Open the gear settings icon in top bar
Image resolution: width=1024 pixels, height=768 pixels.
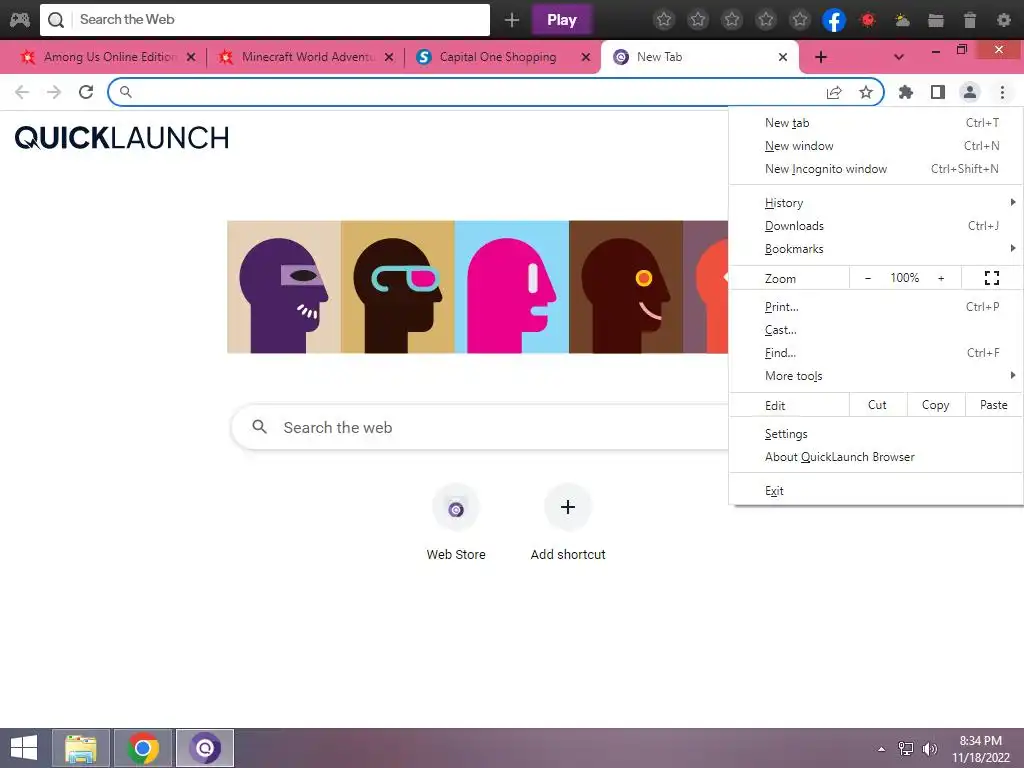[1004, 20]
